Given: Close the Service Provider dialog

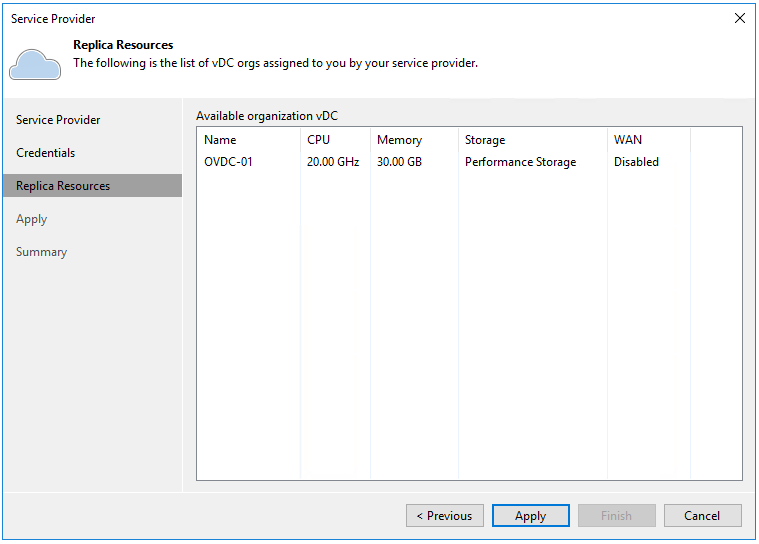Looking at the screenshot, I should (740, 18).
